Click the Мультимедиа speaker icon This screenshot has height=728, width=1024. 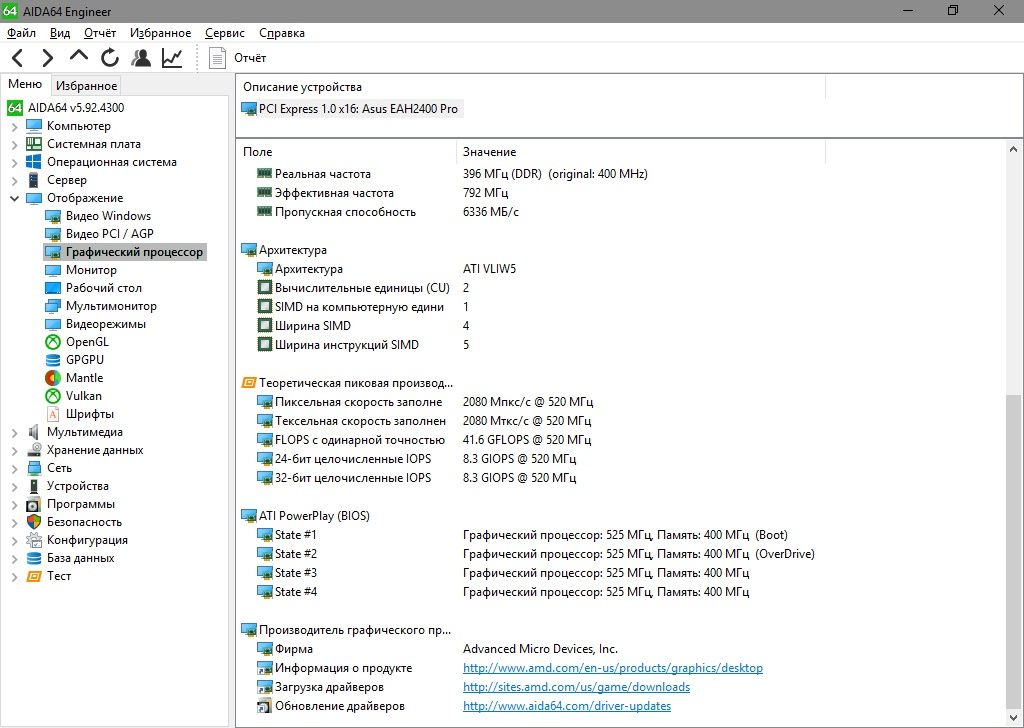tap(34, 432)
